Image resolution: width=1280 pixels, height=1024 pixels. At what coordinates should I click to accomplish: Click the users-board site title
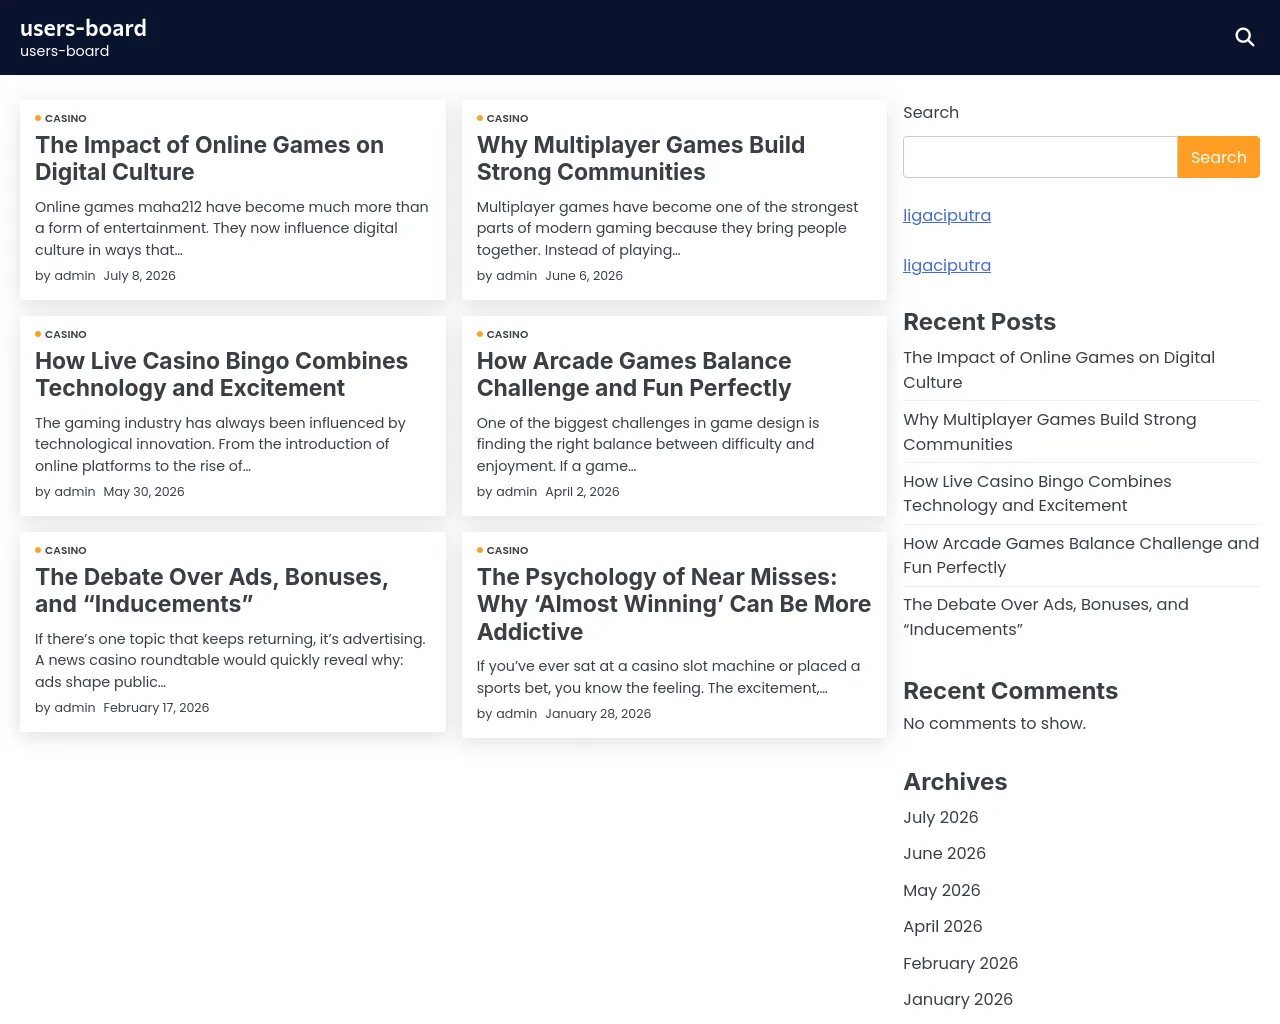83,28
